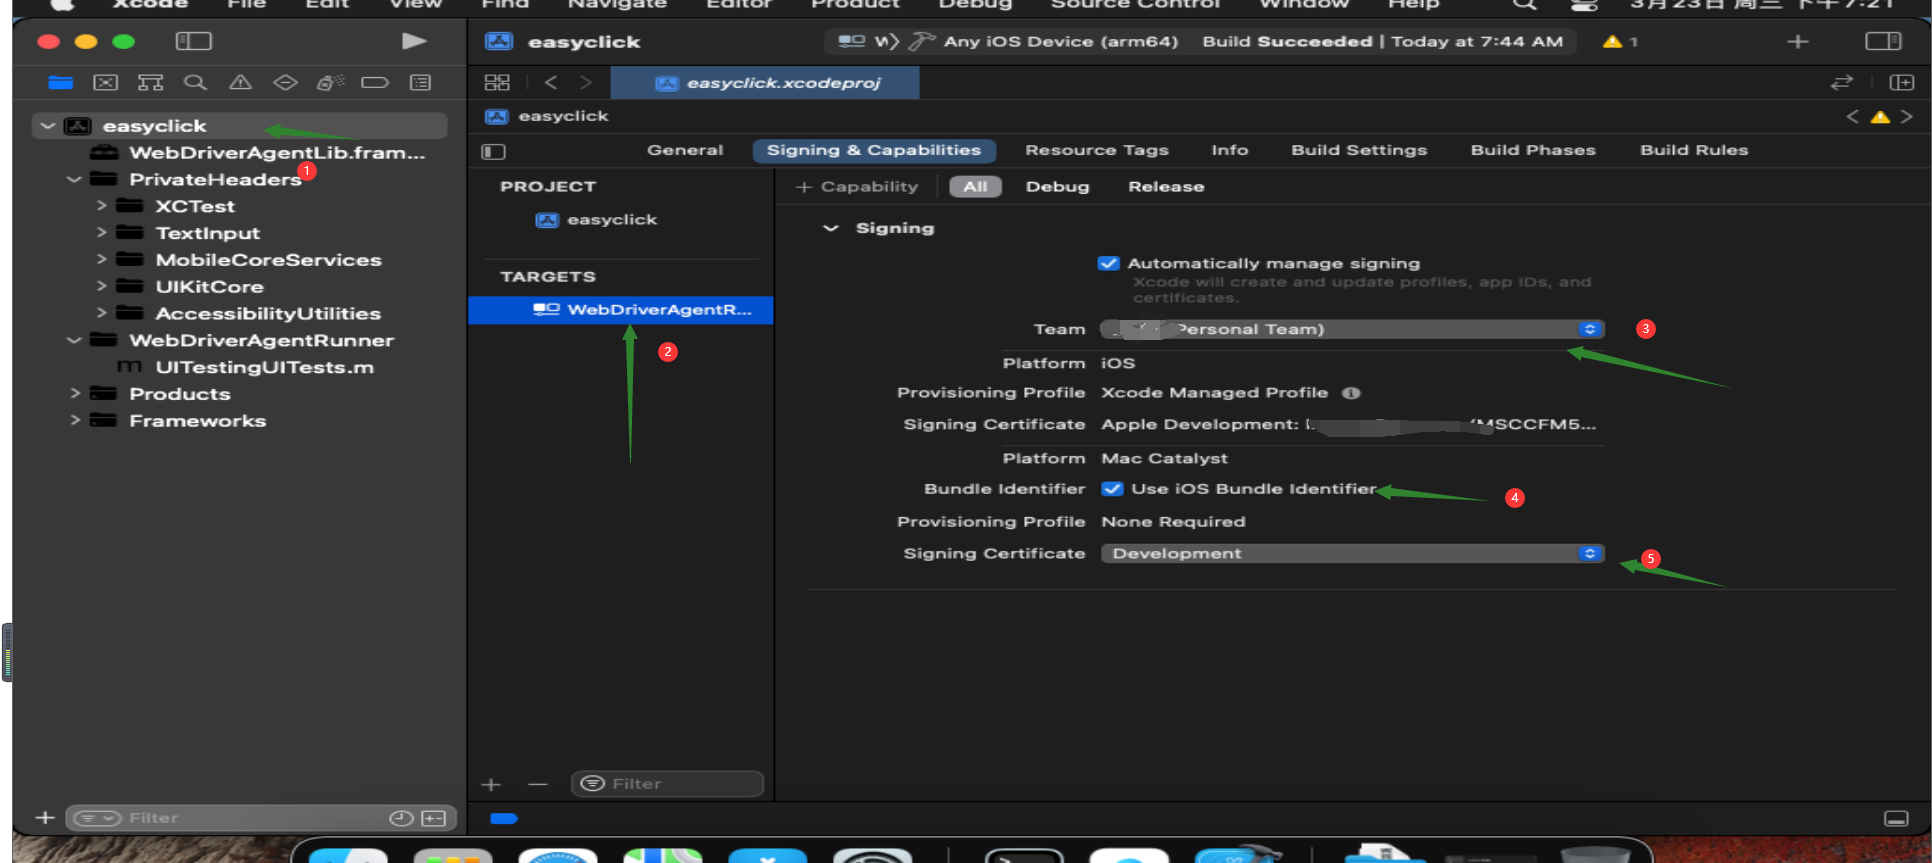Expand the TextInput folder
Viewport: 1932px width, 863px height.
(x=101, y=233)
